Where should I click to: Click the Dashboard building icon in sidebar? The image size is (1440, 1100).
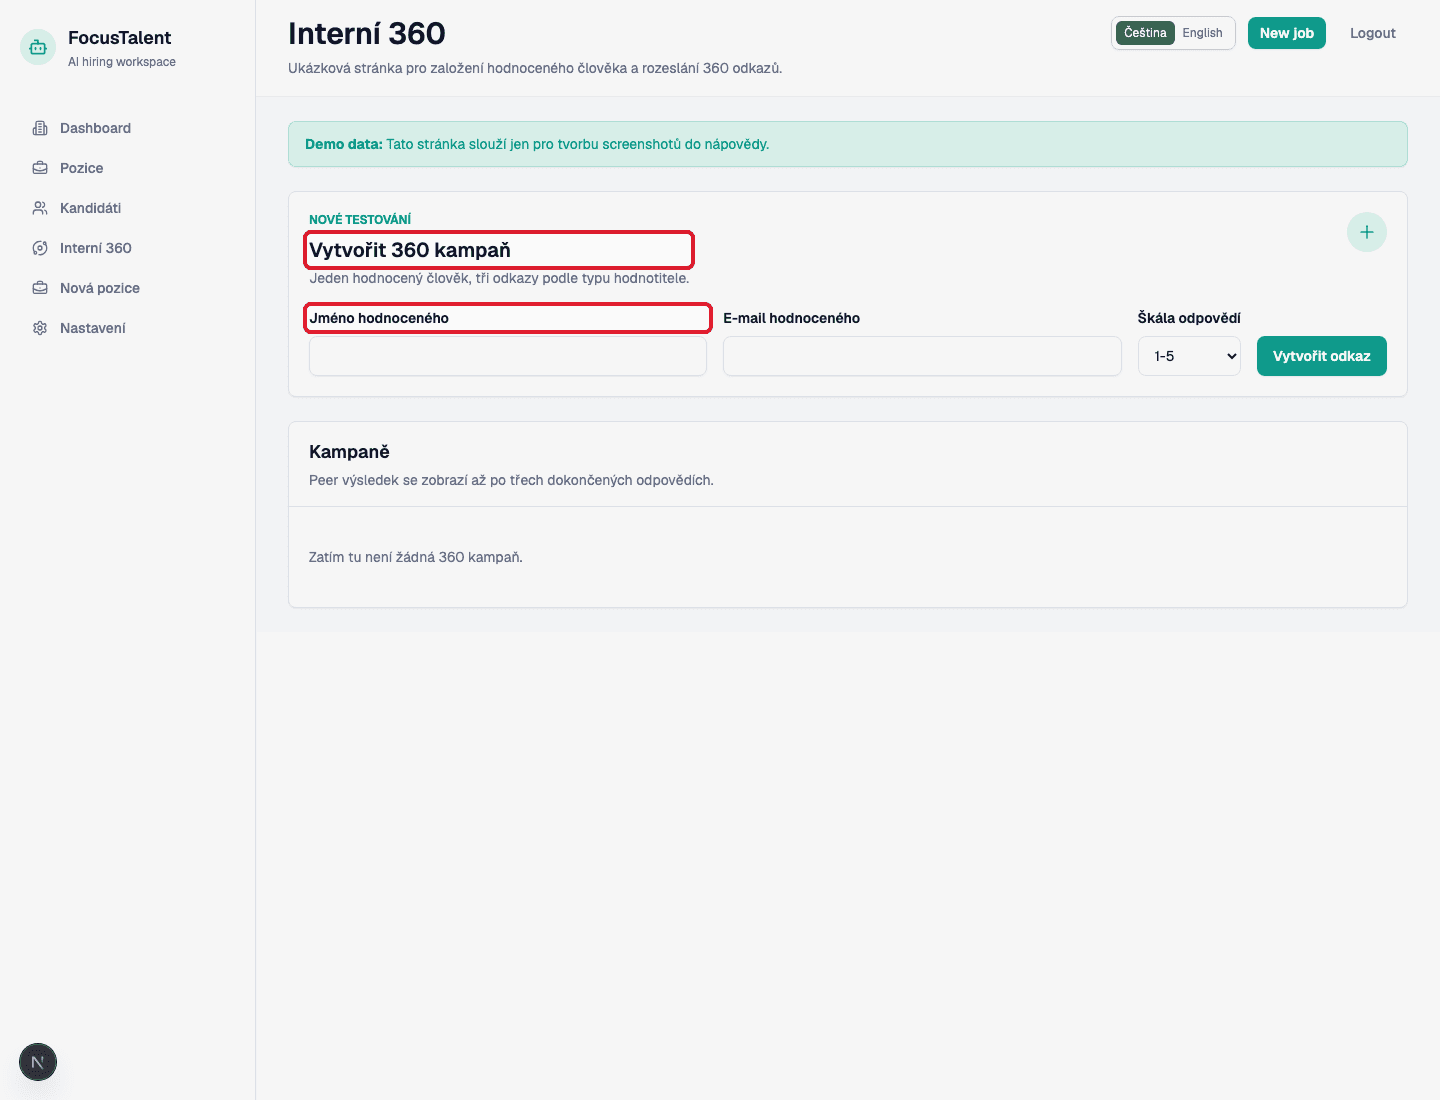coord(40,128)
